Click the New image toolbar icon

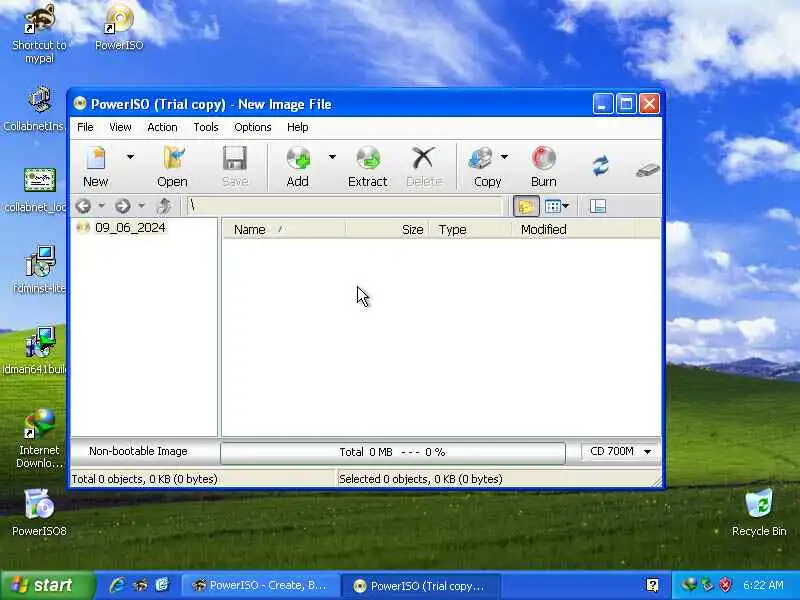pos(95,166)
